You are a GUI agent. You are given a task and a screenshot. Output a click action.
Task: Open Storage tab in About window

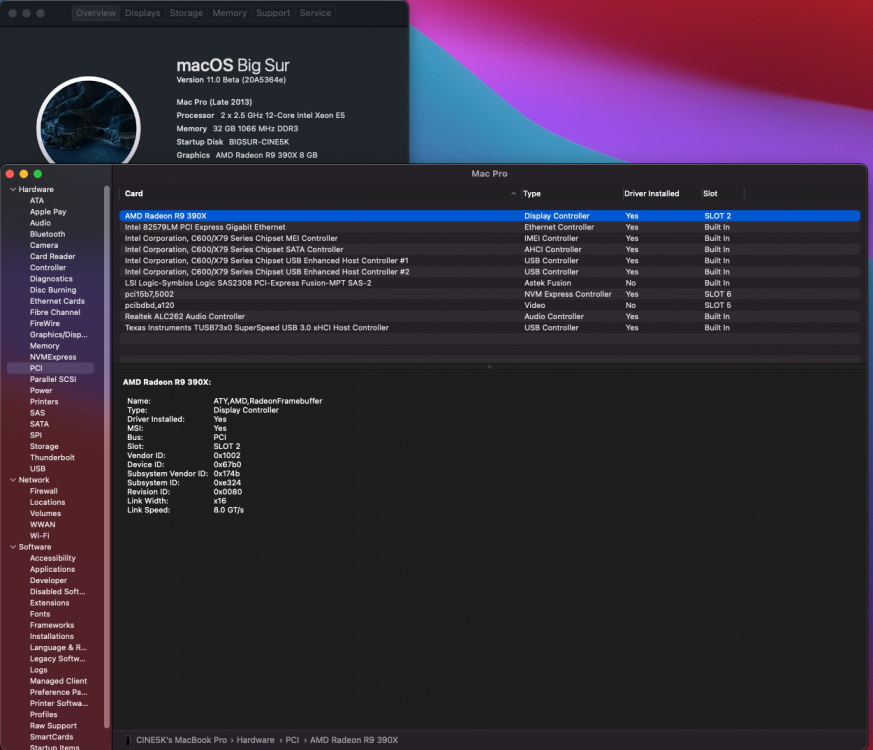186,13
